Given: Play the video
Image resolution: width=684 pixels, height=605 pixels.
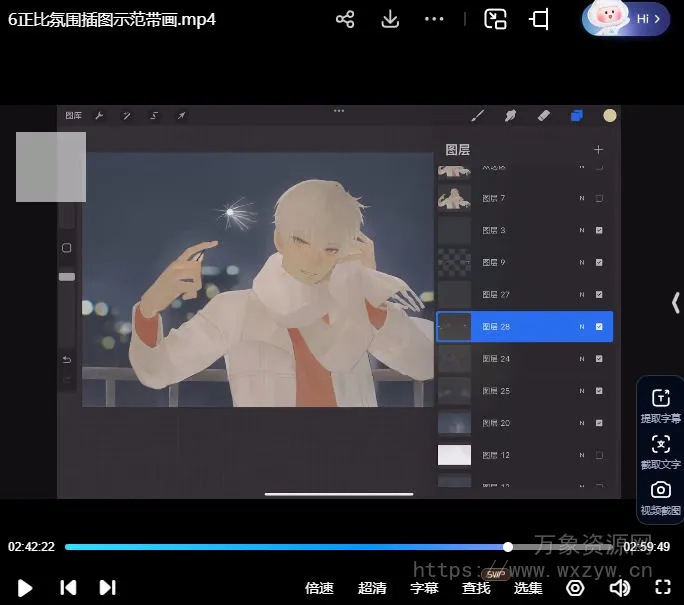Looking at the screenshot, I should tap(26, 588).
